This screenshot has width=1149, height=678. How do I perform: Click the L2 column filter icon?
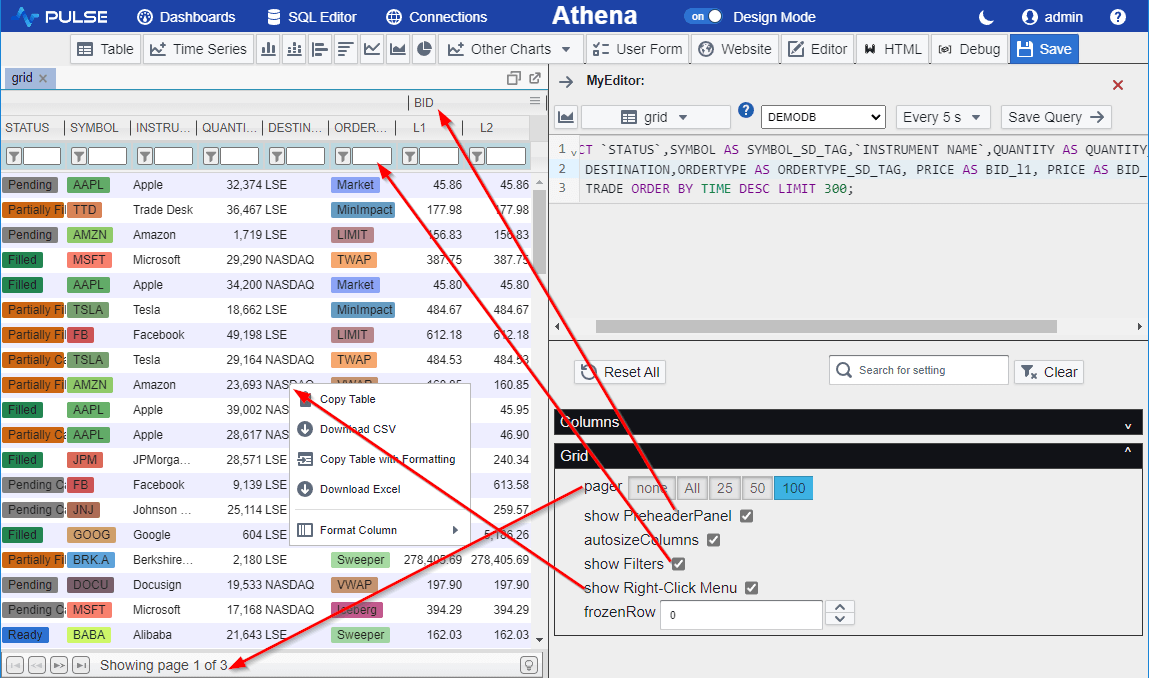(x=477, y=155)
